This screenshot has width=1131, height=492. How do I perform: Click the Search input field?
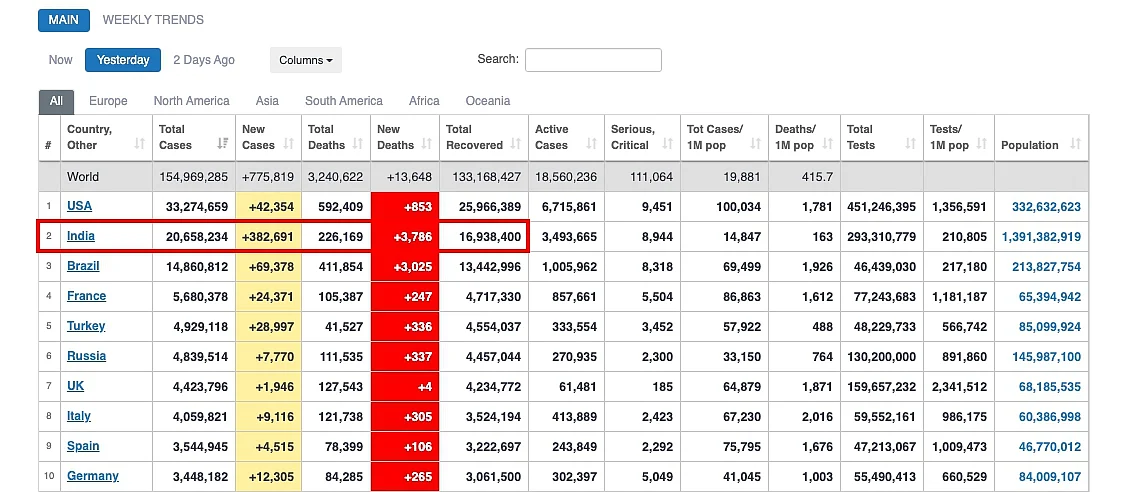pos(593,60)
